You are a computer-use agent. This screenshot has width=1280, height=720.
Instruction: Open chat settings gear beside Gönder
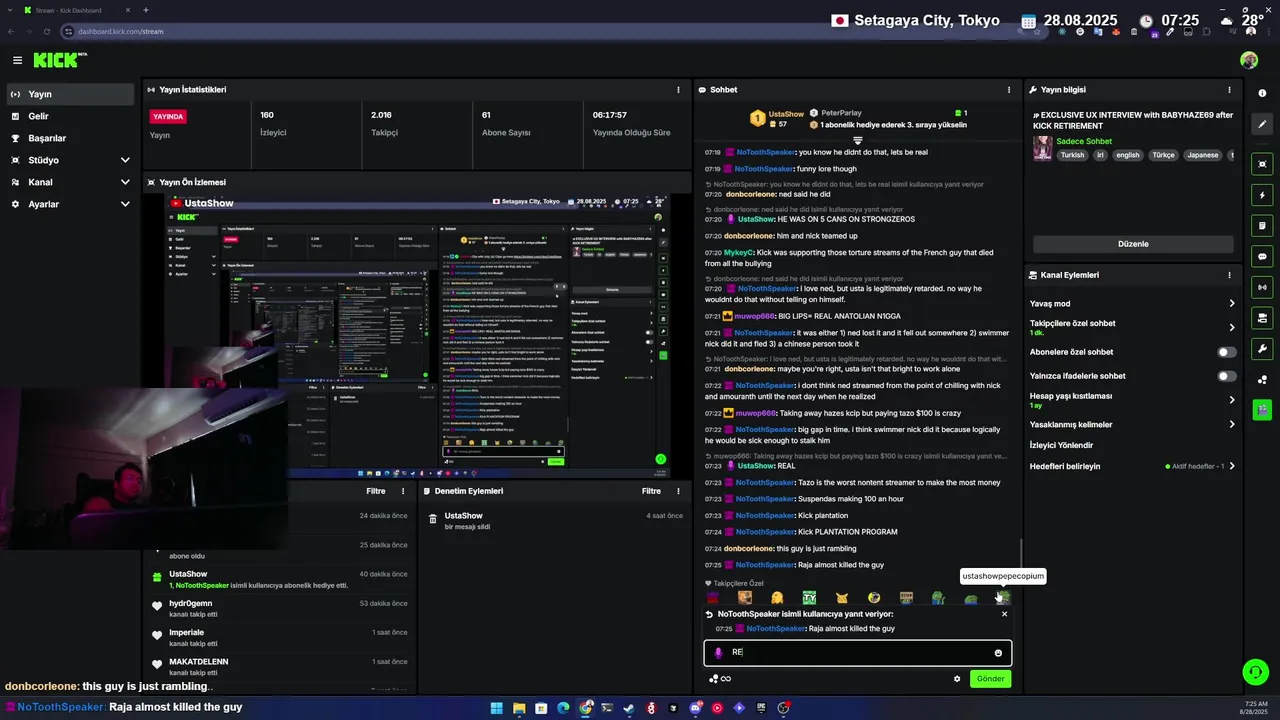pos(957,679)
